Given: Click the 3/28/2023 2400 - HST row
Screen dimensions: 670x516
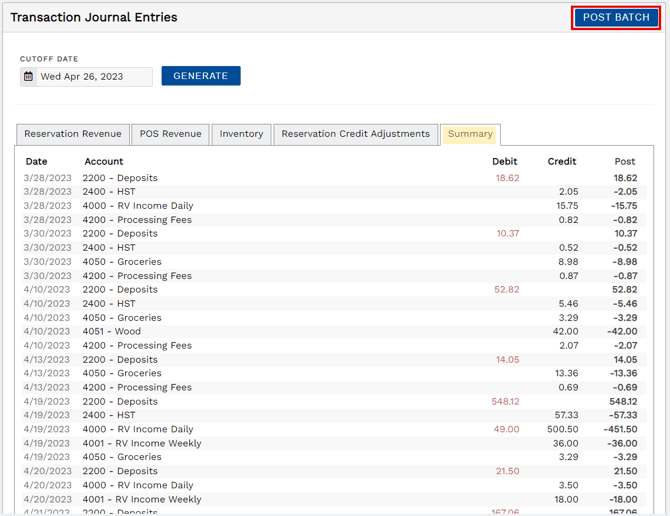Looking at the screenshot, I should coord(334,192).
